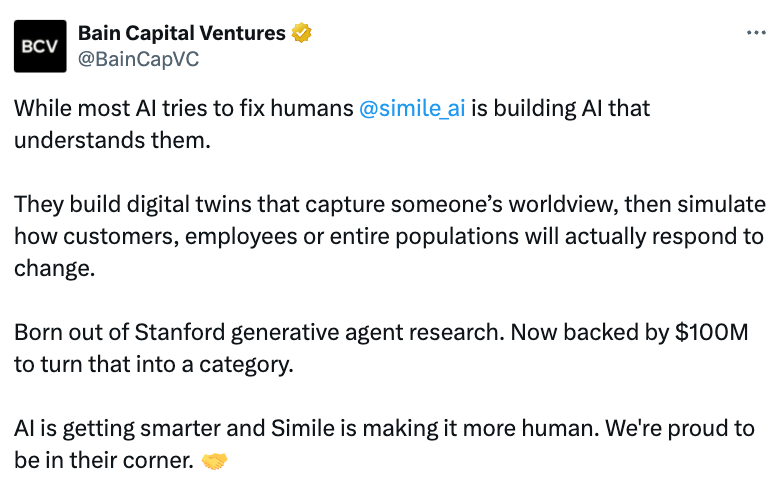Image resolution: width=776 pixels, height=492 pixels.
Task: Open the three-dot more options menu
Action: [756, 33]
